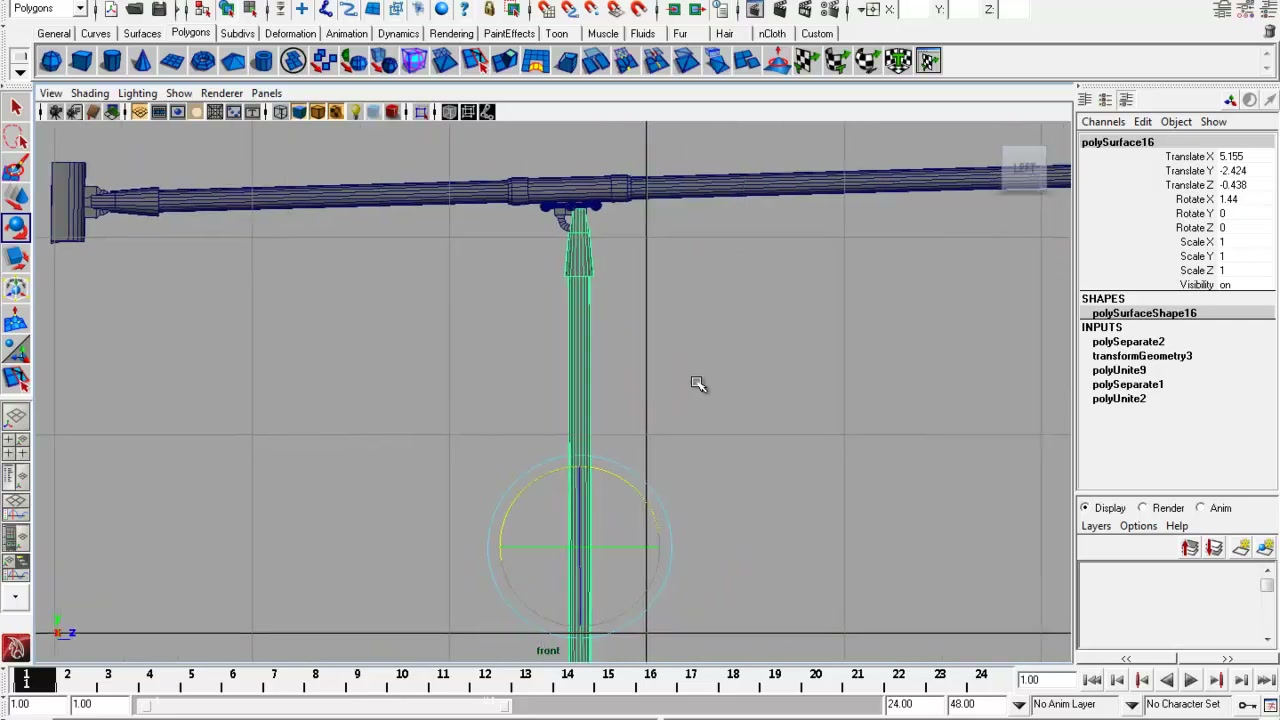Select the four view layout
The width and height of the screenshot is (1280, 720).
(16, 446)
